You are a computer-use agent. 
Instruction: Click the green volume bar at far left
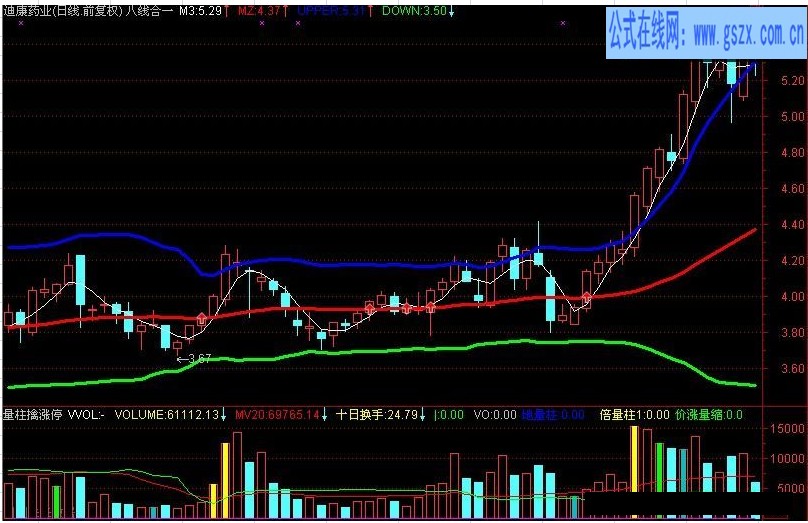pos(57,503)
